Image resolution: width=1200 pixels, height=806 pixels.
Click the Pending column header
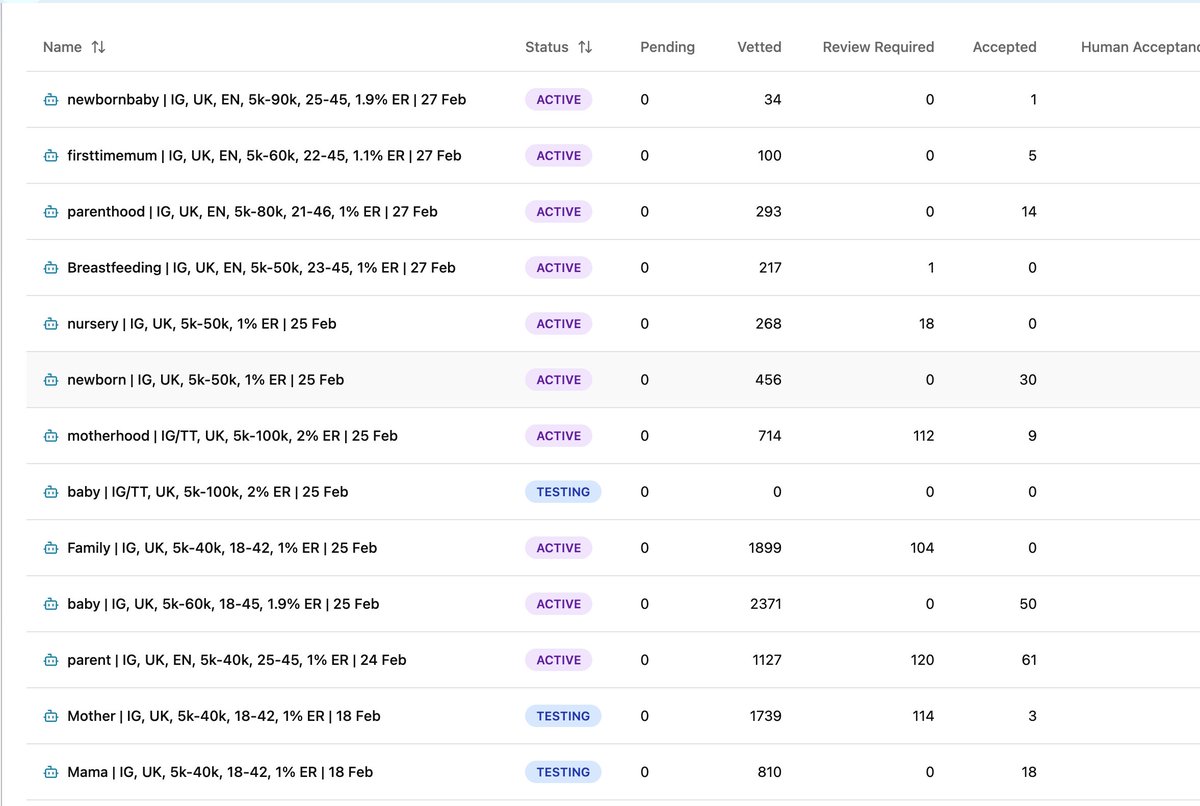667,47
